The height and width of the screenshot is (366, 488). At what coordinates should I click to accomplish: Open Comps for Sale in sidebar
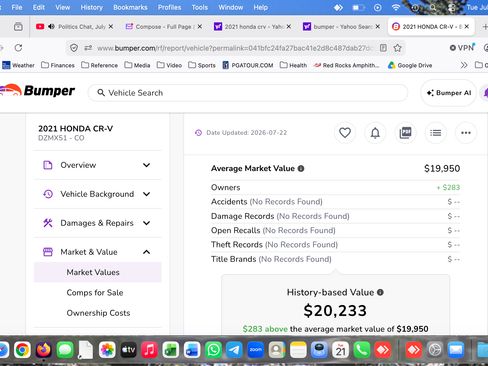click(x=95, y=293)
